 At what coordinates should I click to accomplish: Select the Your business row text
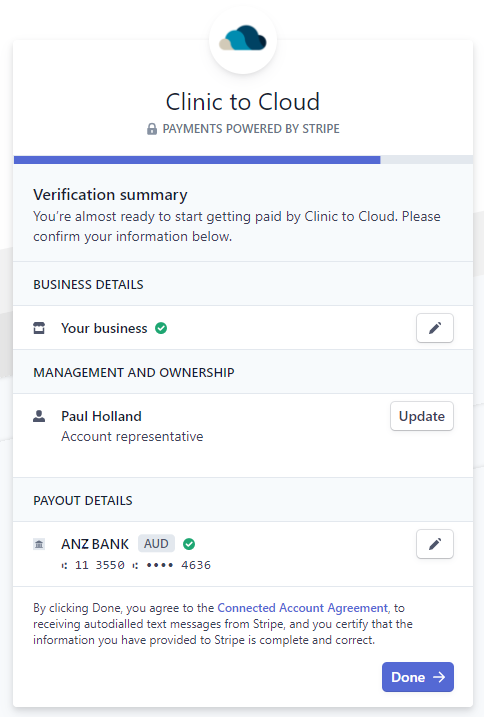tap(104, 328)
